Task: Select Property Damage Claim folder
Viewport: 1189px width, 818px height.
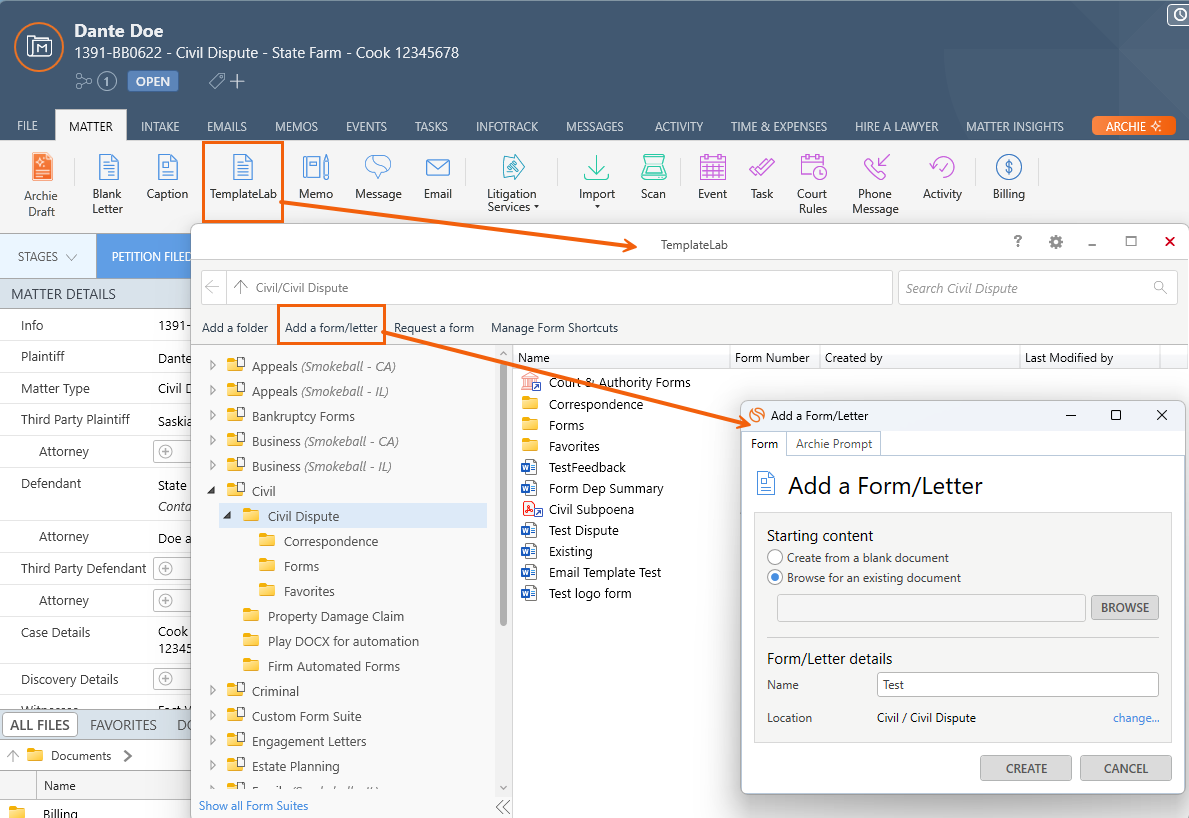Action: coord(335,616)
